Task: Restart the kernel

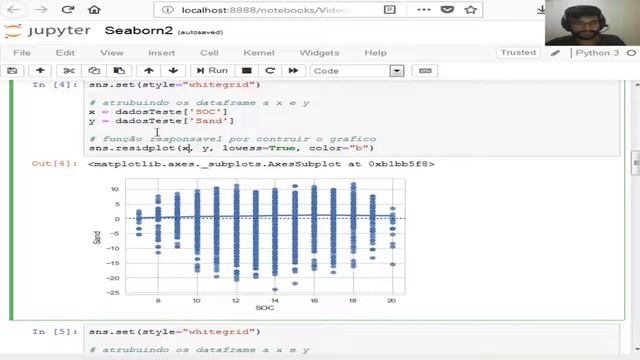Action: pos(270,71)
